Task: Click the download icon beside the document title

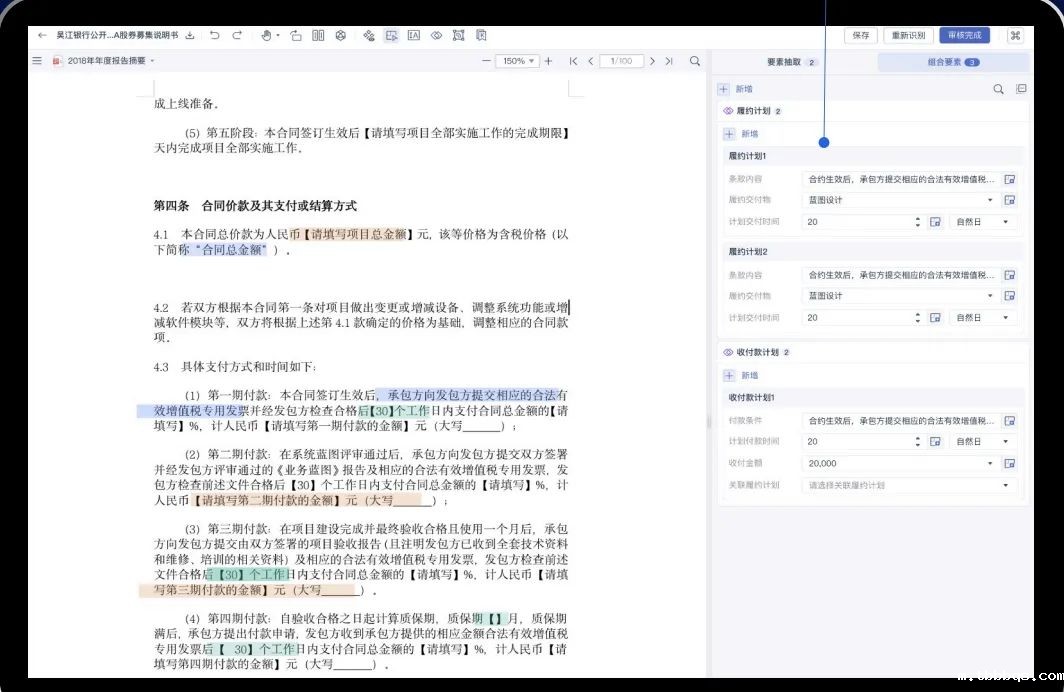Action: click(191, 35)
